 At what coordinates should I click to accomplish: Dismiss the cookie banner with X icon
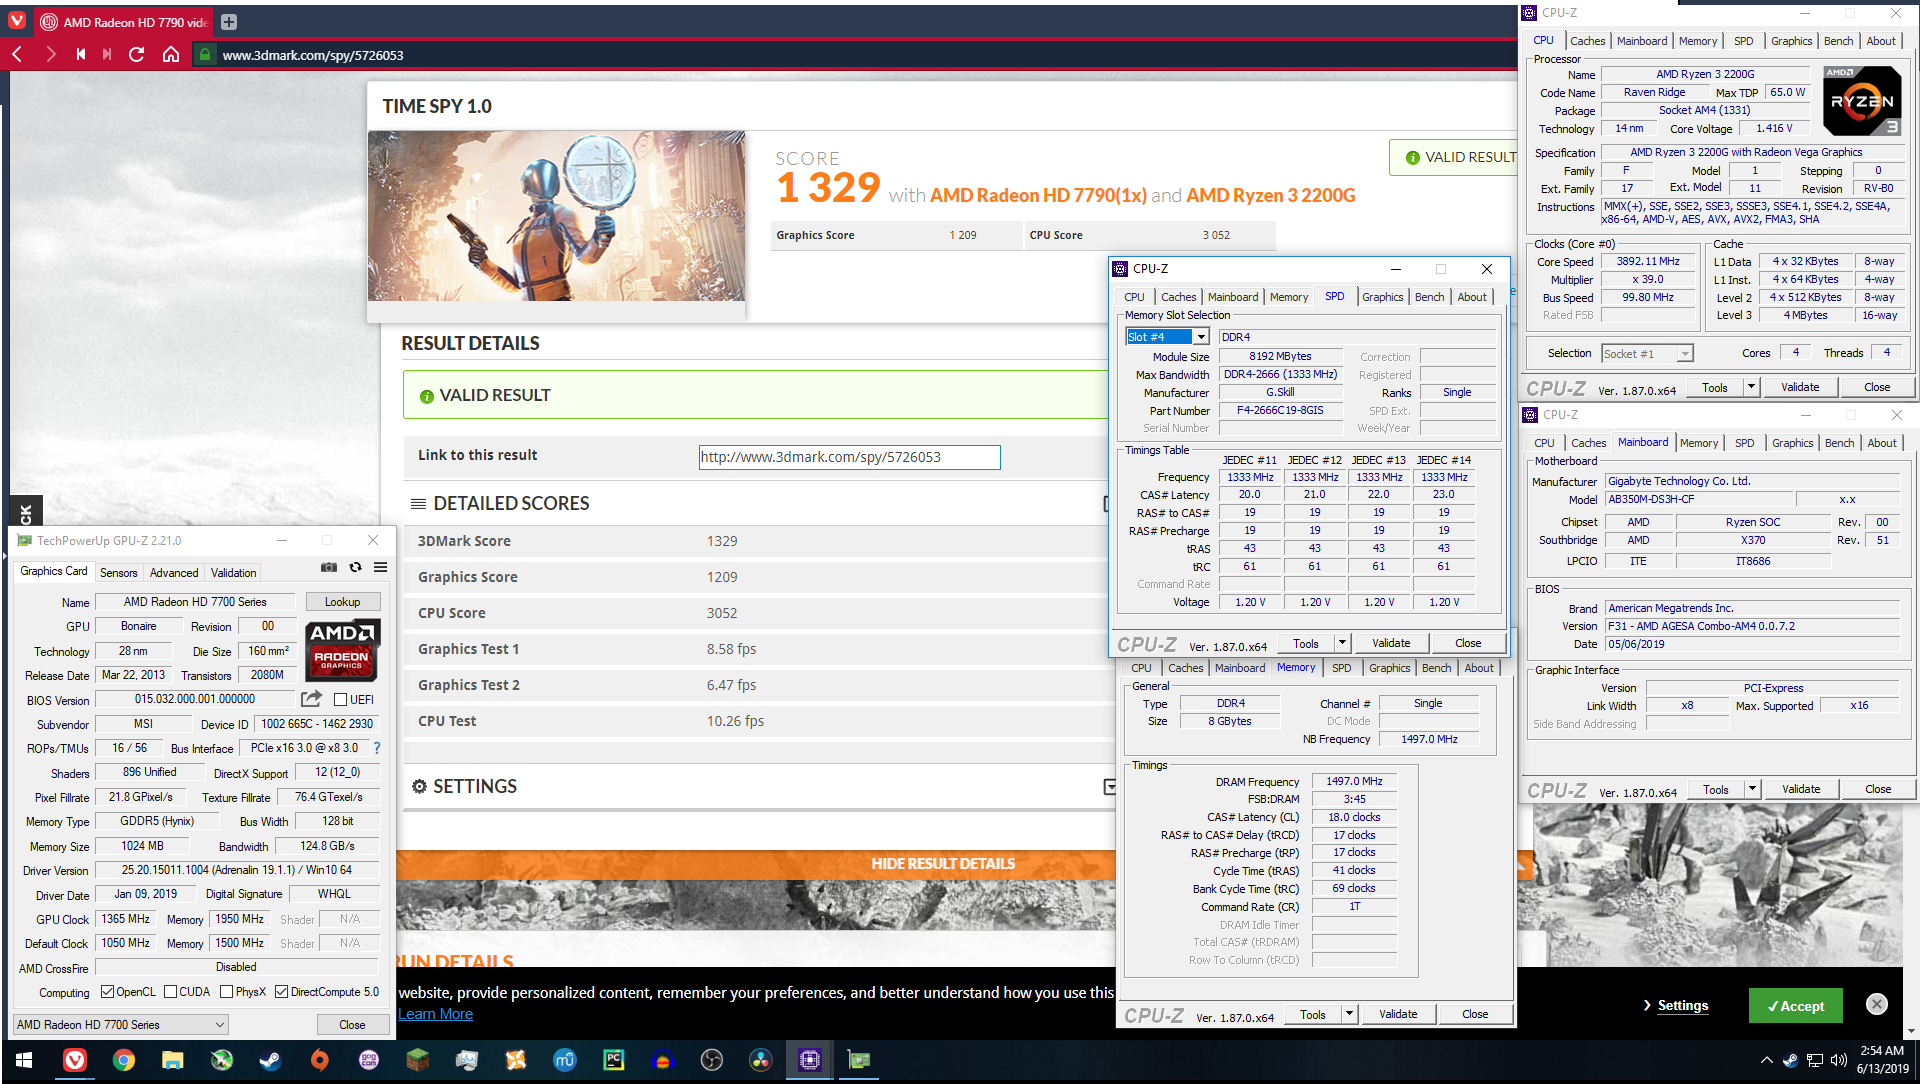(1877, 1004)
